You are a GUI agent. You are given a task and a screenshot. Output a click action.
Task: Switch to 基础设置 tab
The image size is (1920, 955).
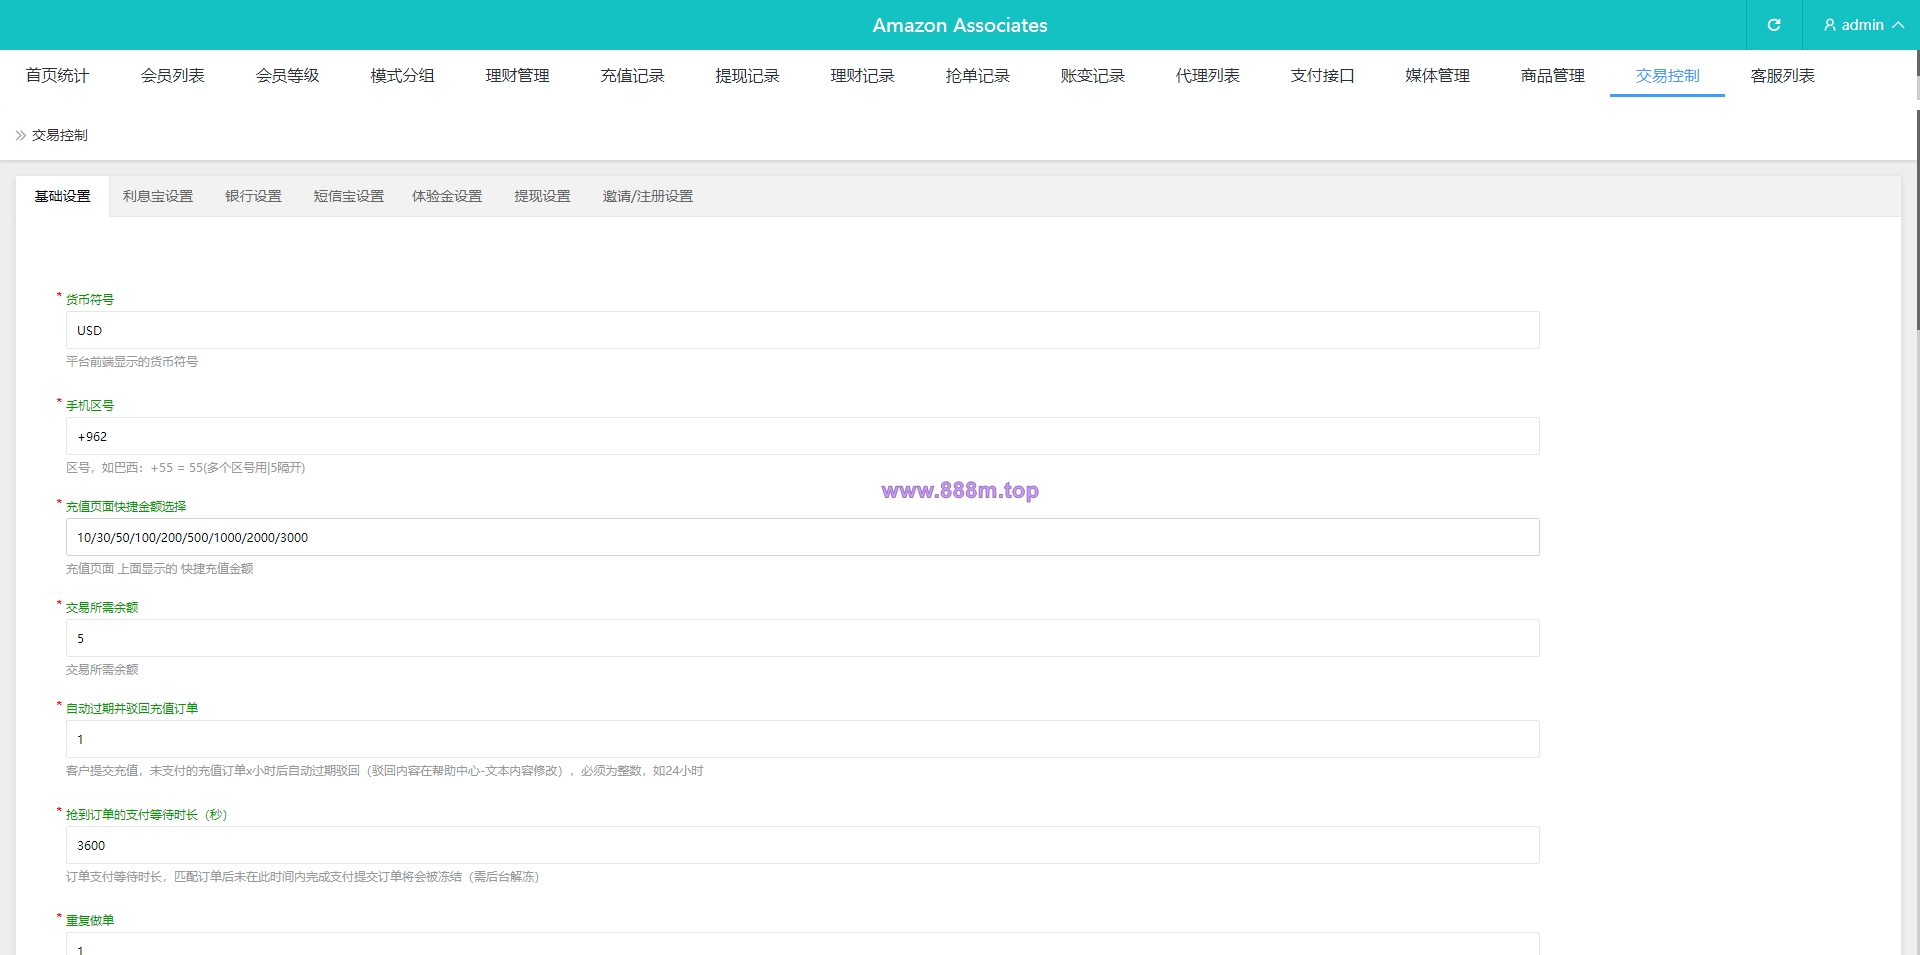tap(62, 197)
